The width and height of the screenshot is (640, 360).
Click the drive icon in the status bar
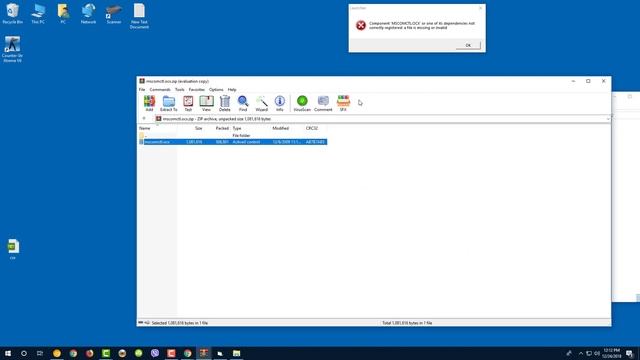141,323
